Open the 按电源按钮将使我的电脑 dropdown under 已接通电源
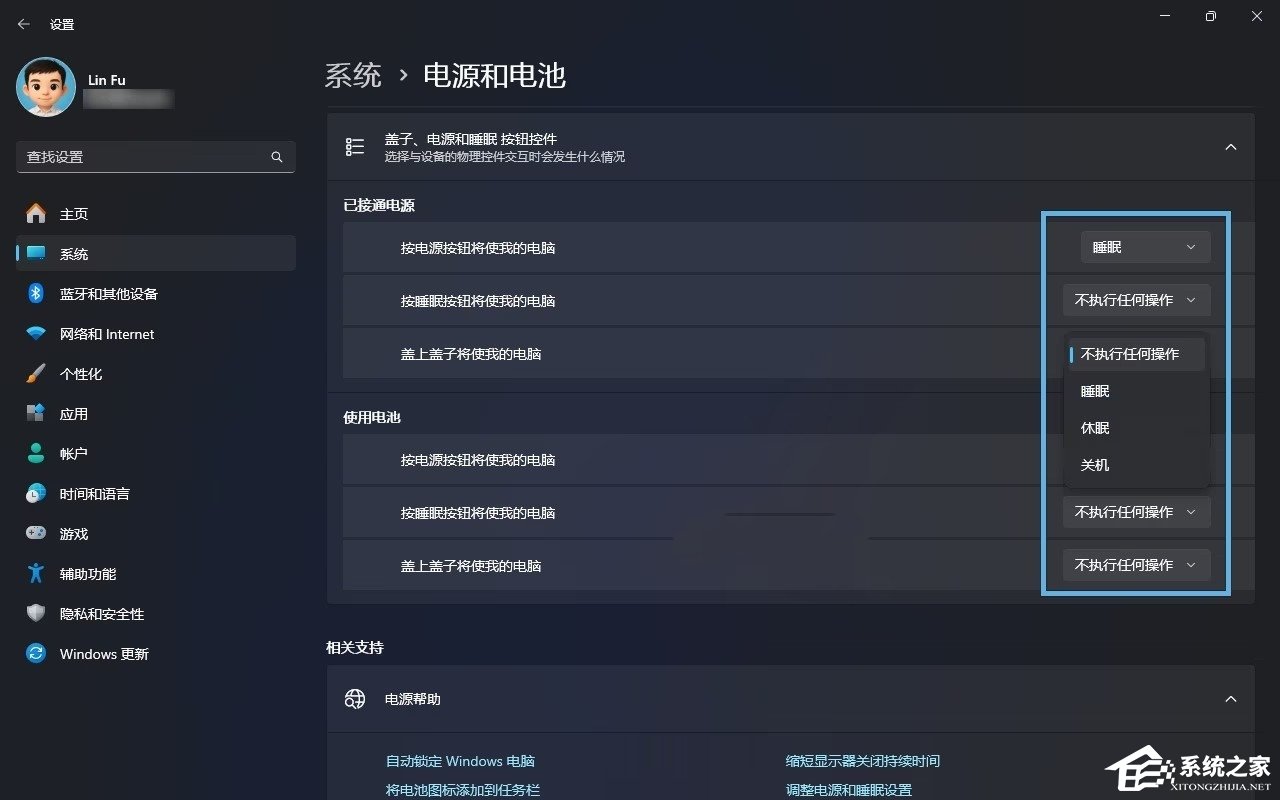 [1144, 247]
